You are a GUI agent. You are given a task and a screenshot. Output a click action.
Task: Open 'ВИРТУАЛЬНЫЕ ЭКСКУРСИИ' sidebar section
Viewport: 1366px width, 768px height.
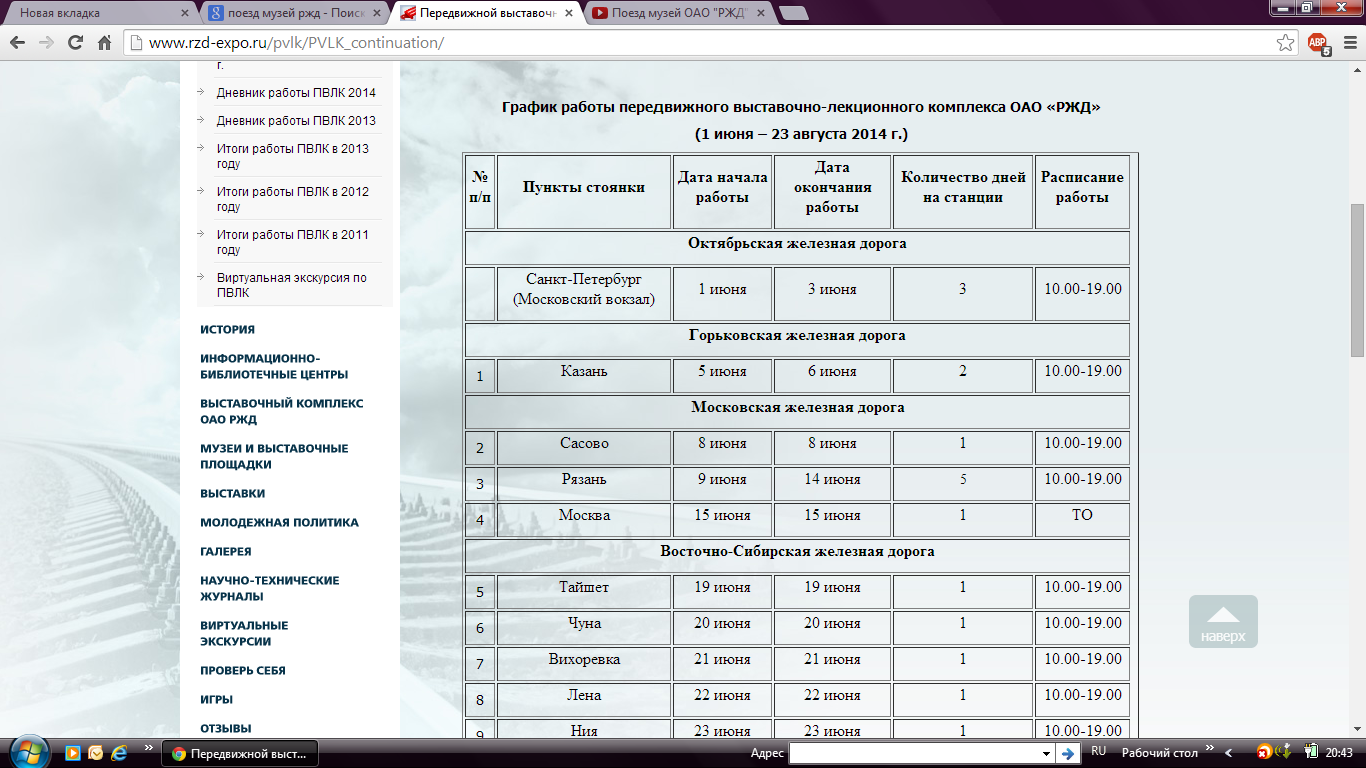coord(244,633)
